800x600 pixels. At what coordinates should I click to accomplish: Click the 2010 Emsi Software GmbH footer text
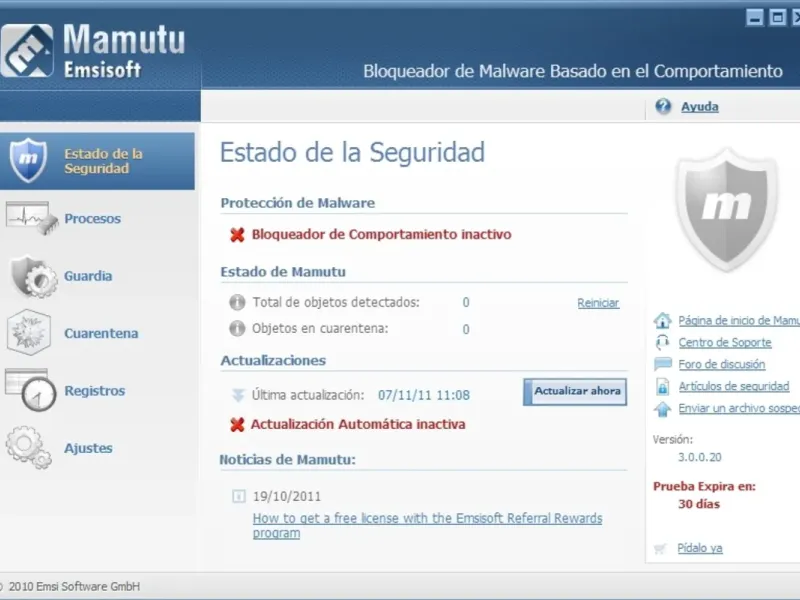[74, 587]
